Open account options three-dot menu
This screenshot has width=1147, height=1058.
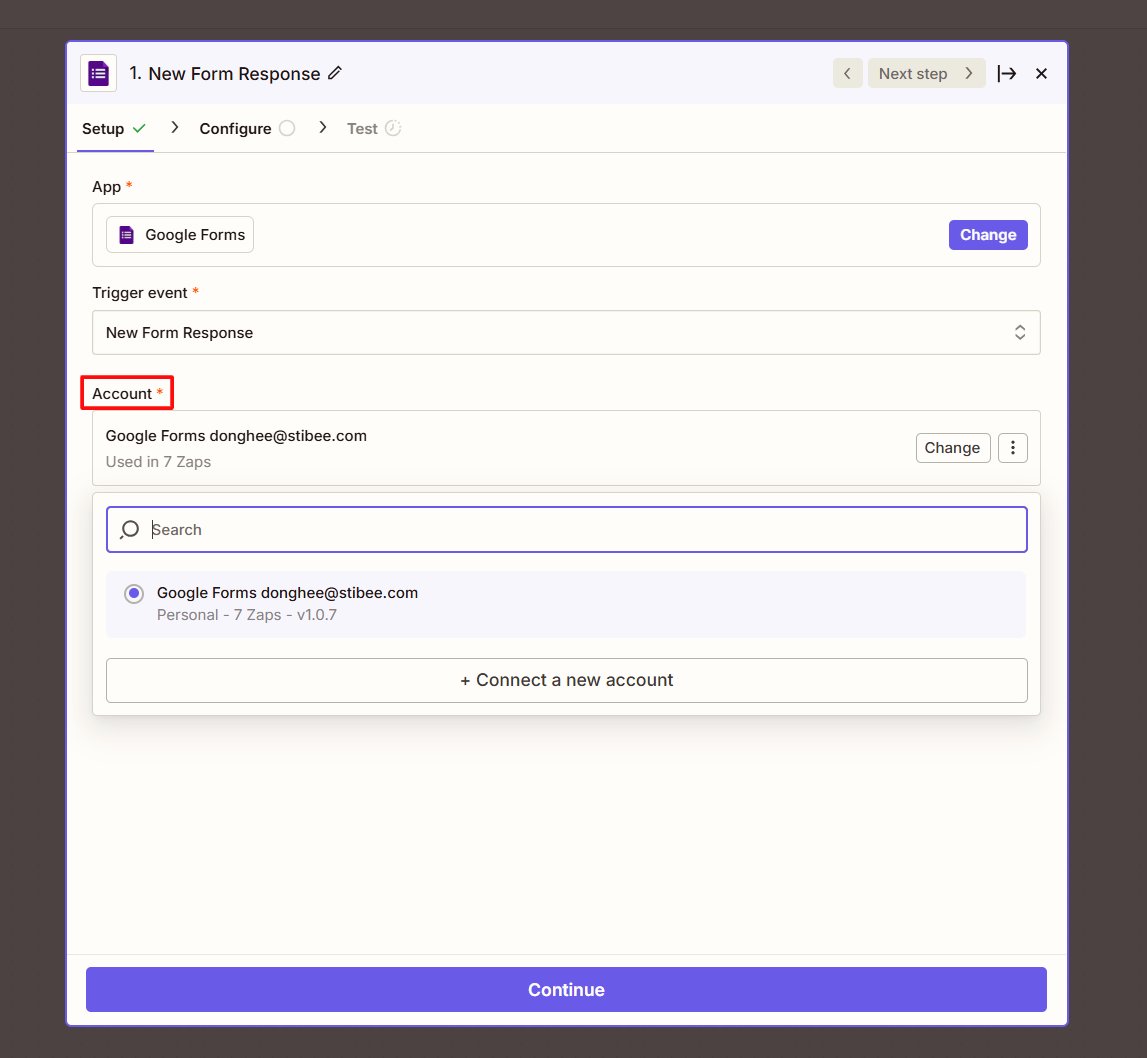point(1012,448)
